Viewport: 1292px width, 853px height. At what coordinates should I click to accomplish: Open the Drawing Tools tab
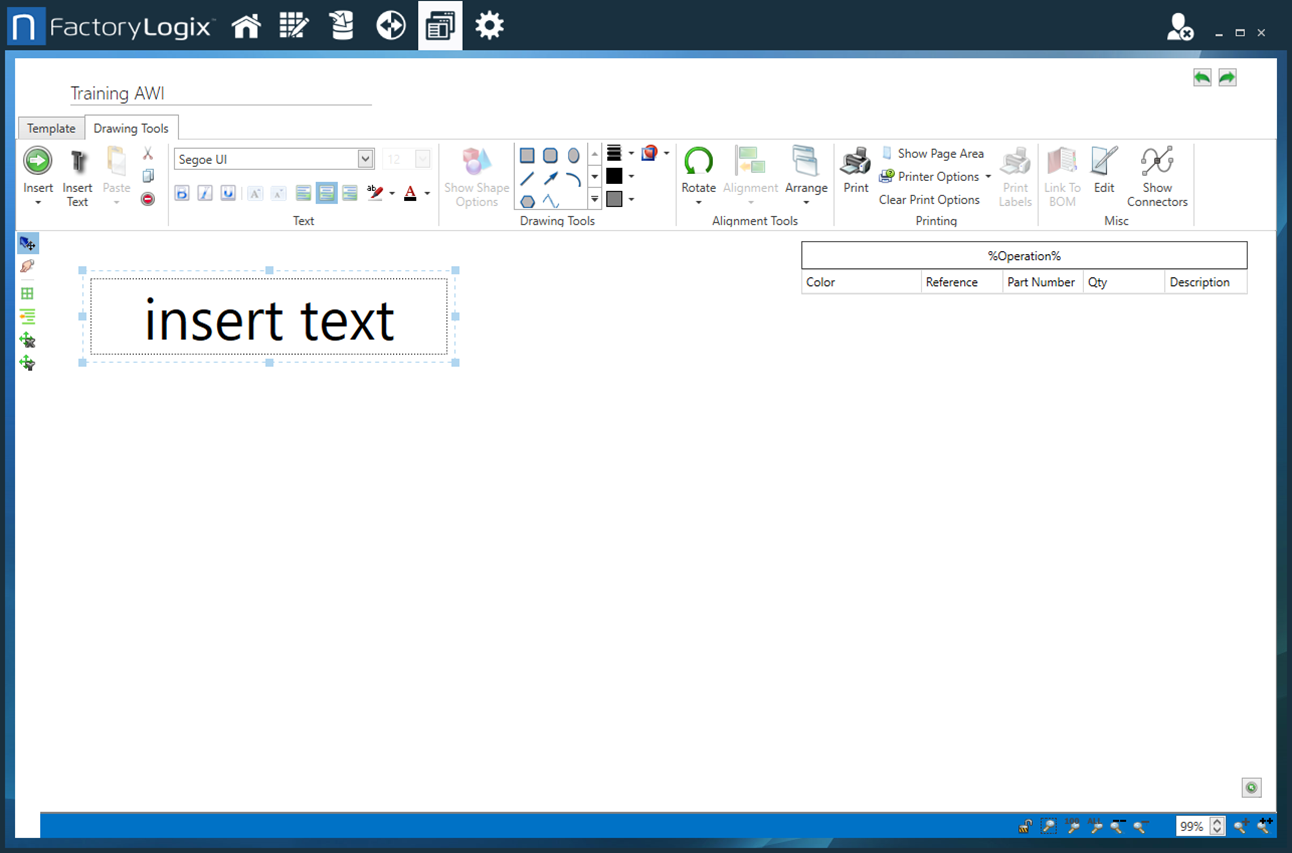[x=131, y=128]
